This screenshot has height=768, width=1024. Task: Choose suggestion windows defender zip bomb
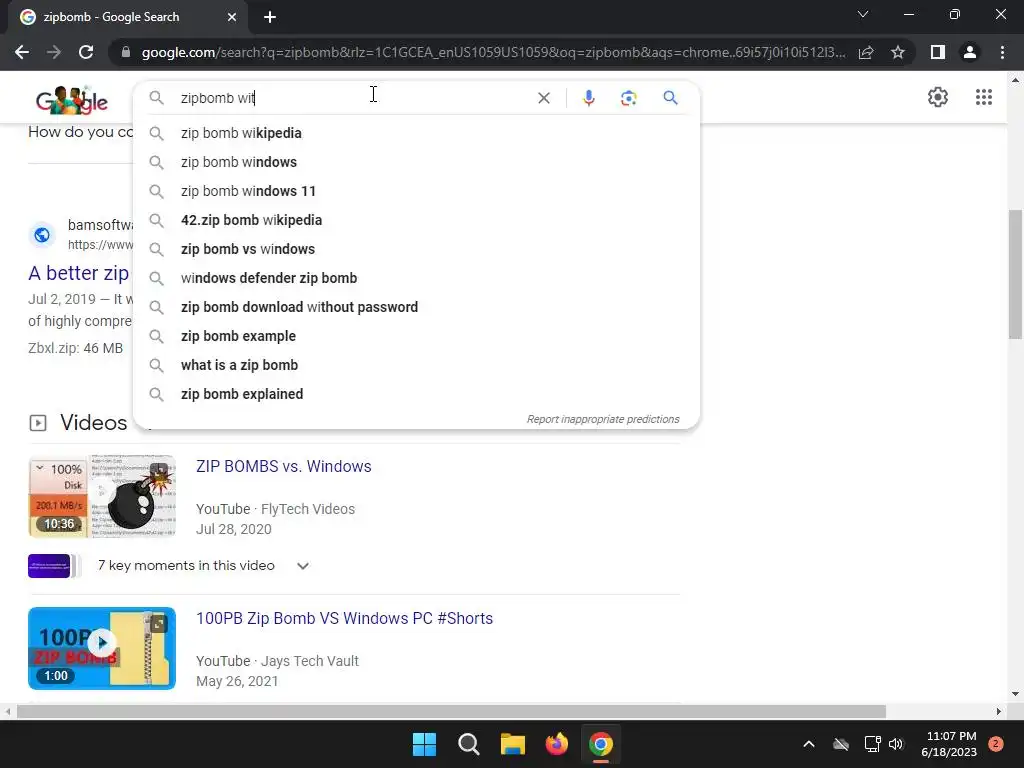(417, 278)
